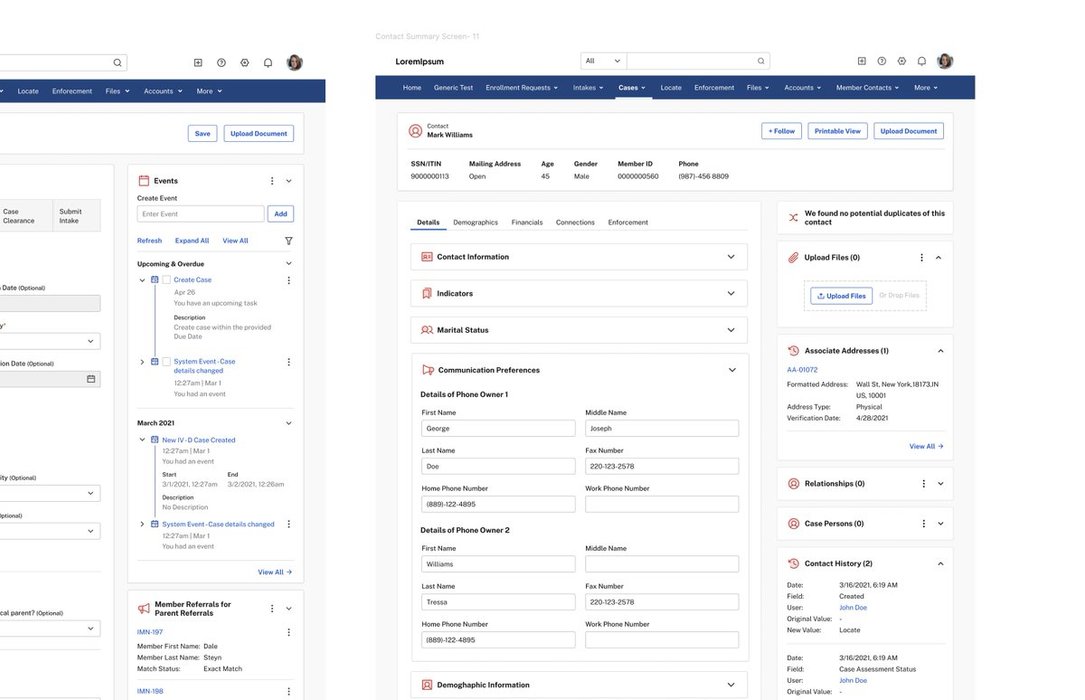This screenshot has width=1085, height=700.
Task: Open the Events panel three-dot menu
Action: (x=272, y=181)
